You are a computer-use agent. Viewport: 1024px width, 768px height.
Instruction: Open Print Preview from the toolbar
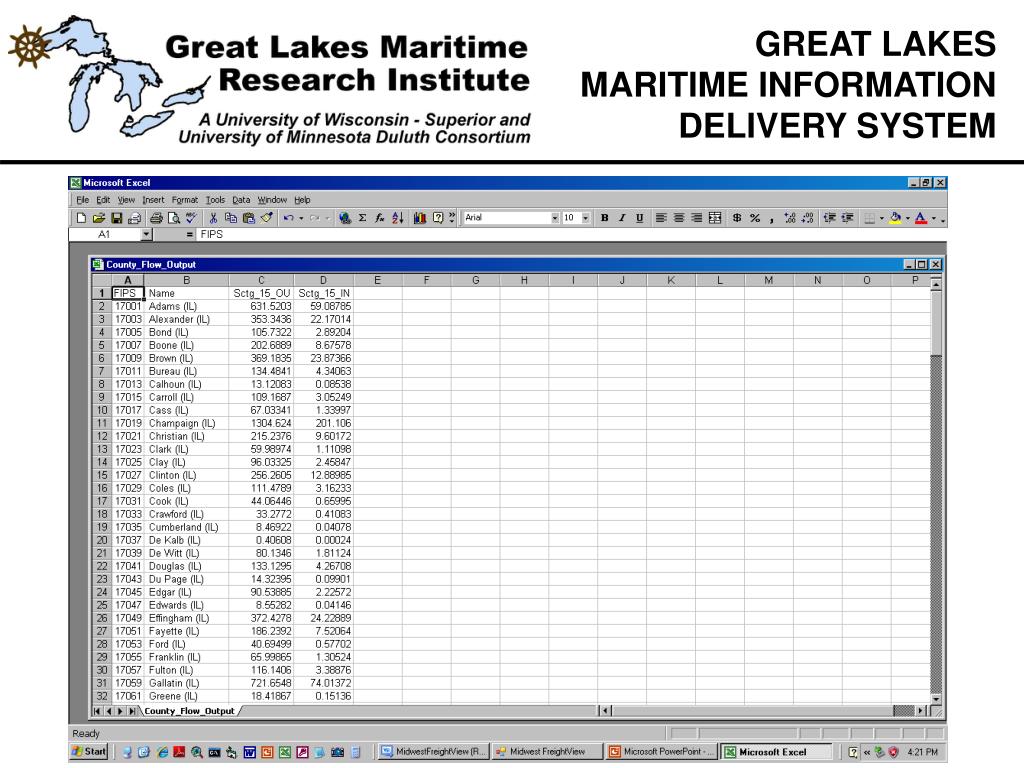pos(174,218)
